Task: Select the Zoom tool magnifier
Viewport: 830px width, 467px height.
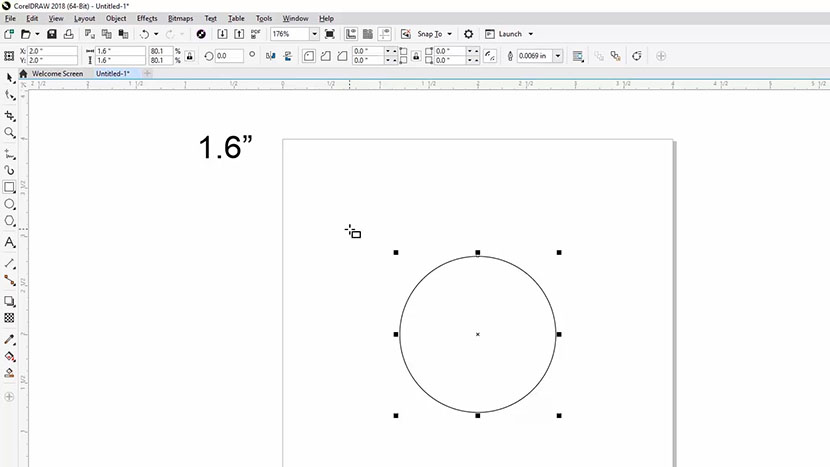Action: point(10,133)
